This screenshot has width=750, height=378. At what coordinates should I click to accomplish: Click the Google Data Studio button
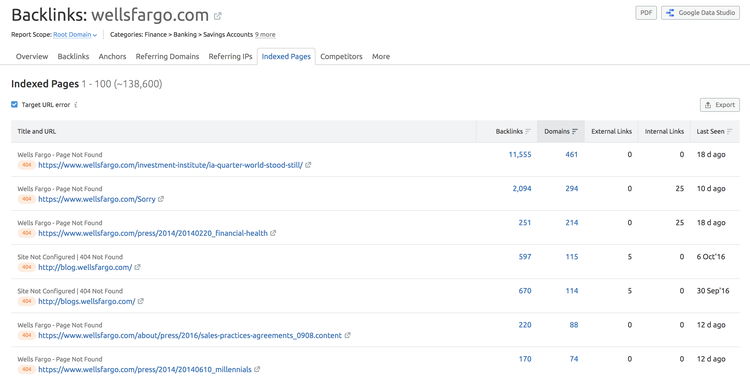click(x=700, y=13)
